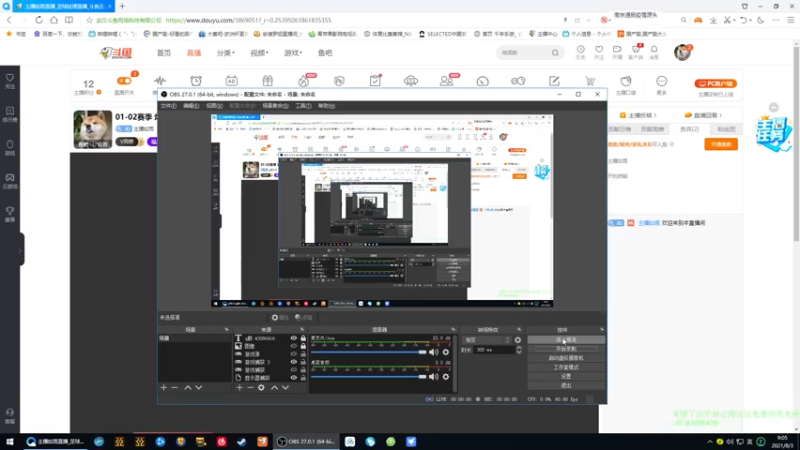Click the transition duration 300 ms field
The height and width of the screenshot is (450, 800).
(494, 350)
